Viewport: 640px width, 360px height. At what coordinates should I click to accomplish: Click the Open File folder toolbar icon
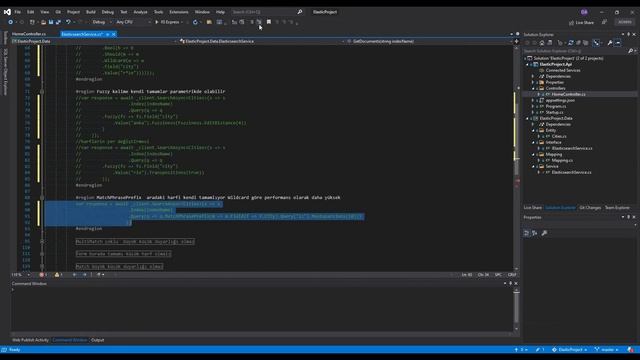pos(43,22)
